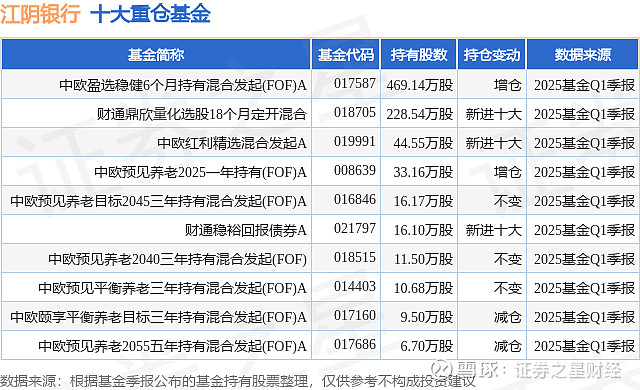This screenshot has height=390, width=640.
Task: Click the 持有股数 column header
Action: [x=419, y=54]
